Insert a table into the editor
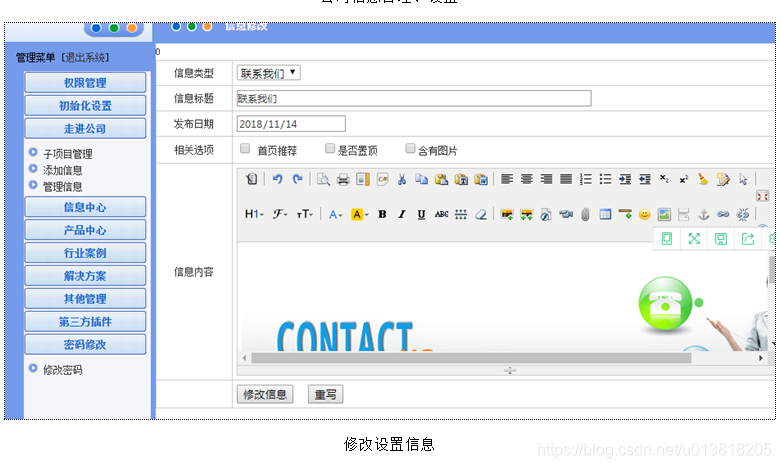This screenshot has height=468, width=781. (605, 215)
